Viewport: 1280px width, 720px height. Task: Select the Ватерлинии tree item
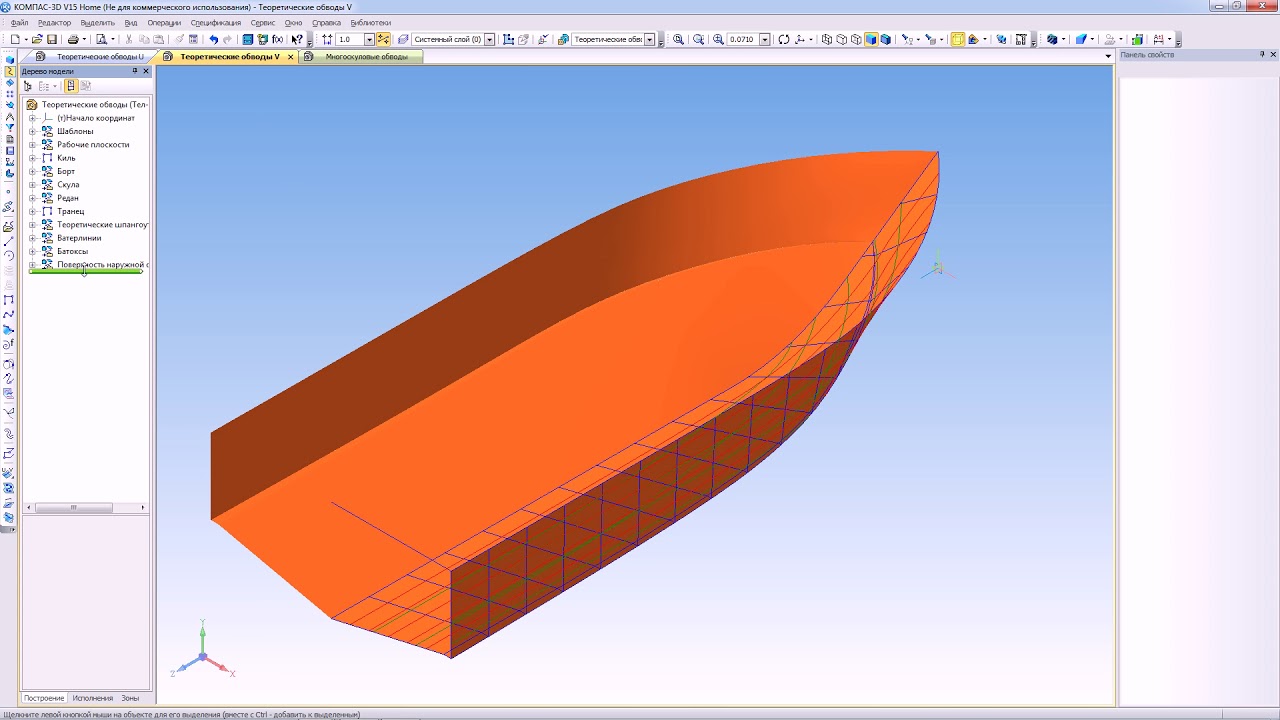coord(79,238)
